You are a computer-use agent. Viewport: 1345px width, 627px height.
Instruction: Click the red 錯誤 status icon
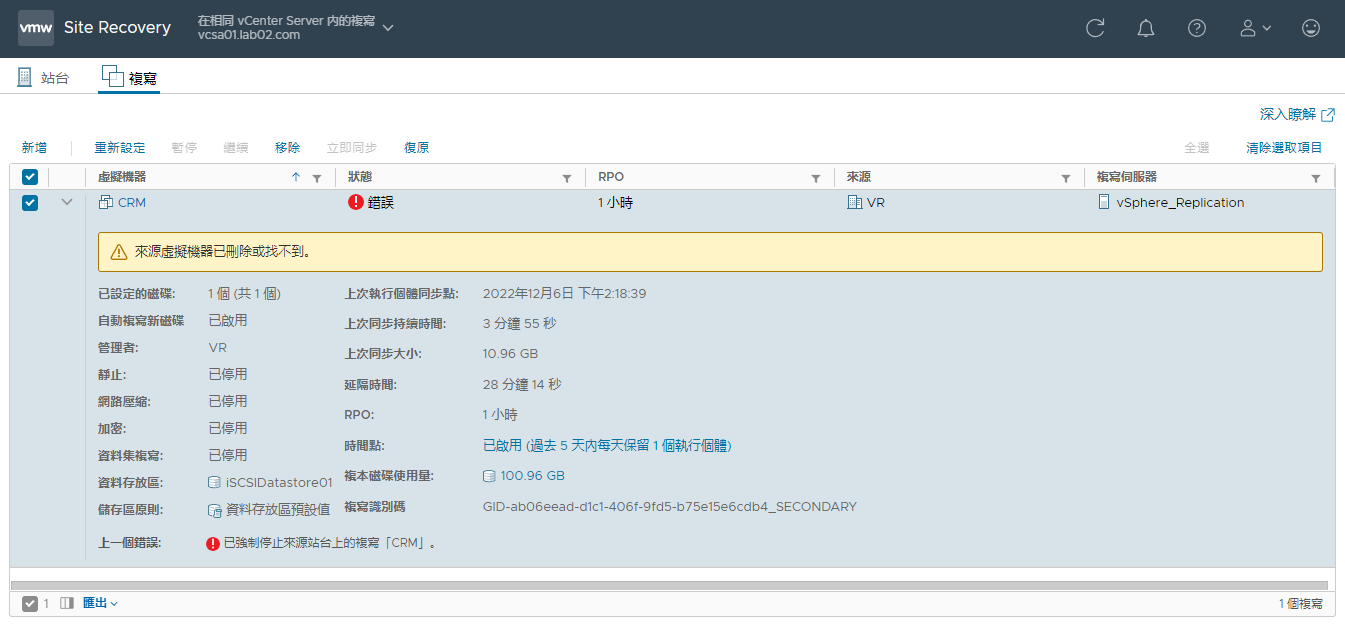(356, 202)
